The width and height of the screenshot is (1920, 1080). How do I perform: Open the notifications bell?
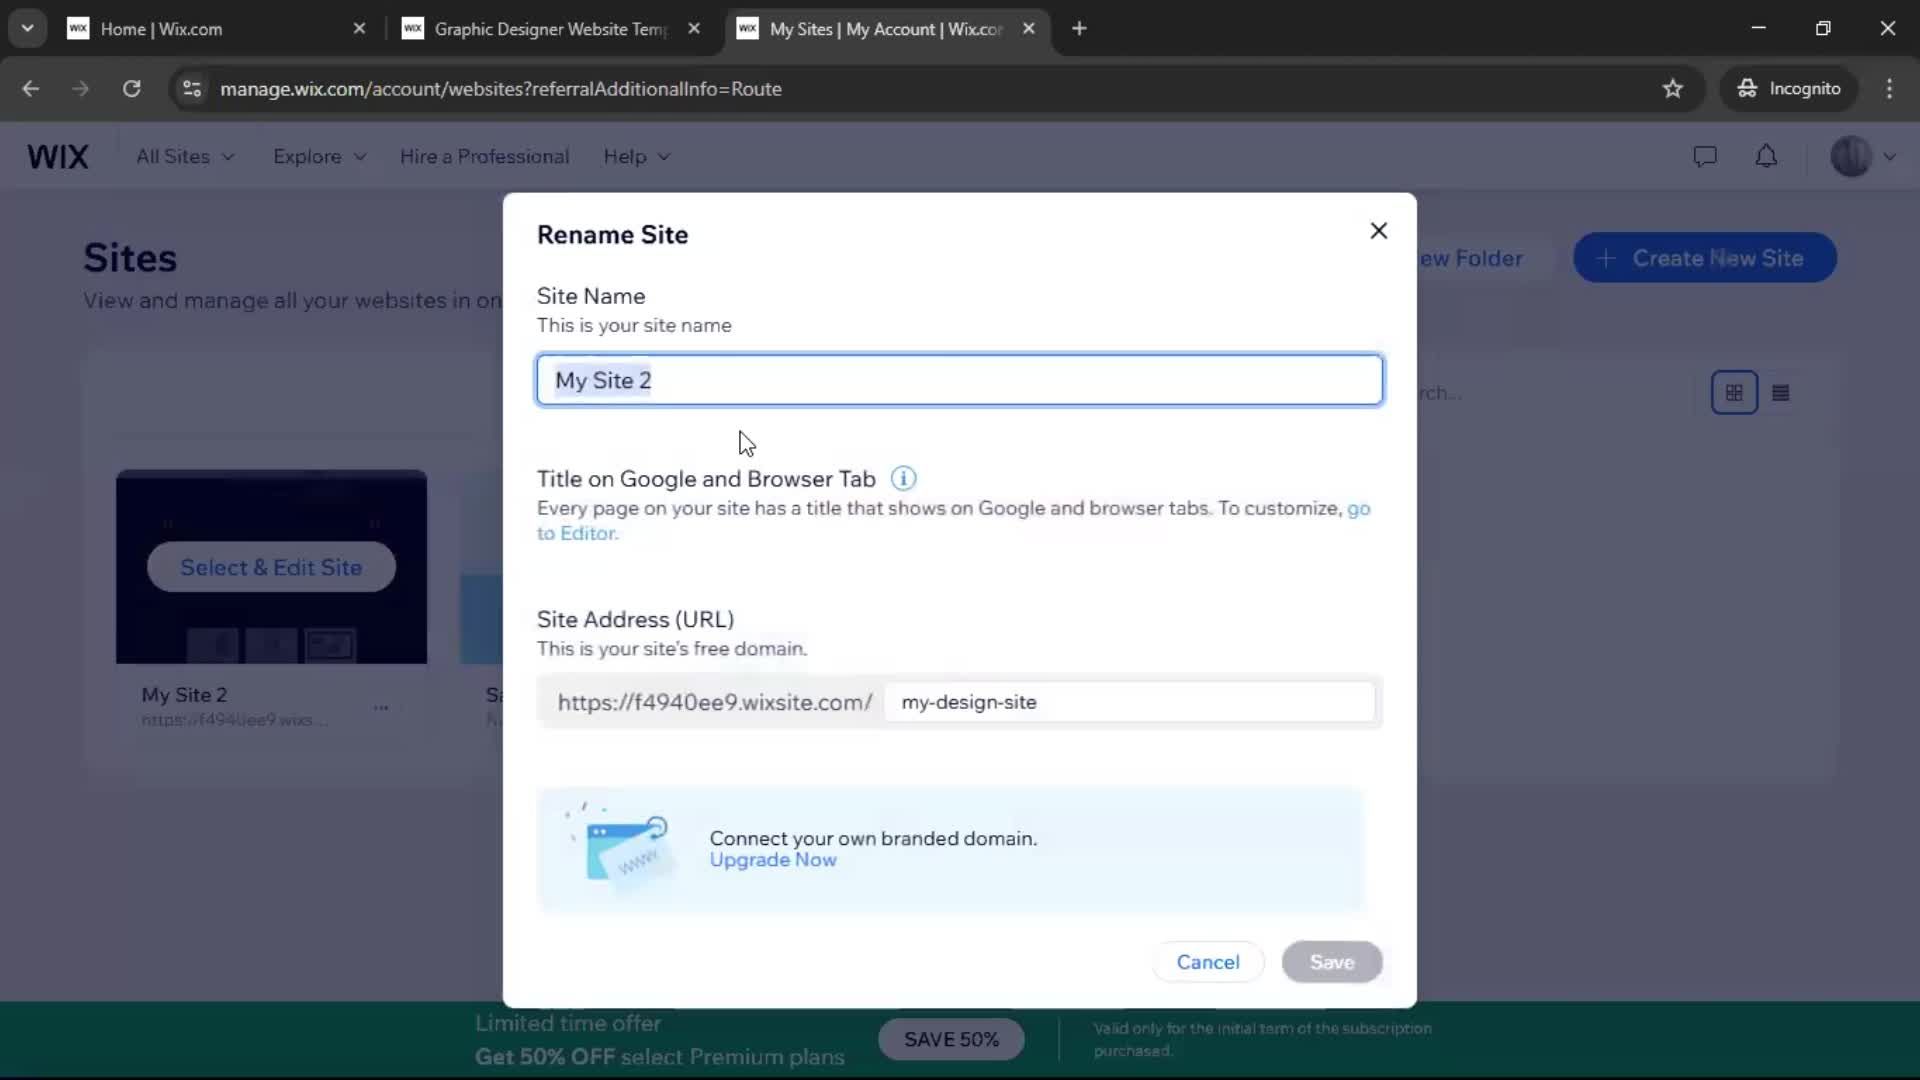(x=1766, y=157)
